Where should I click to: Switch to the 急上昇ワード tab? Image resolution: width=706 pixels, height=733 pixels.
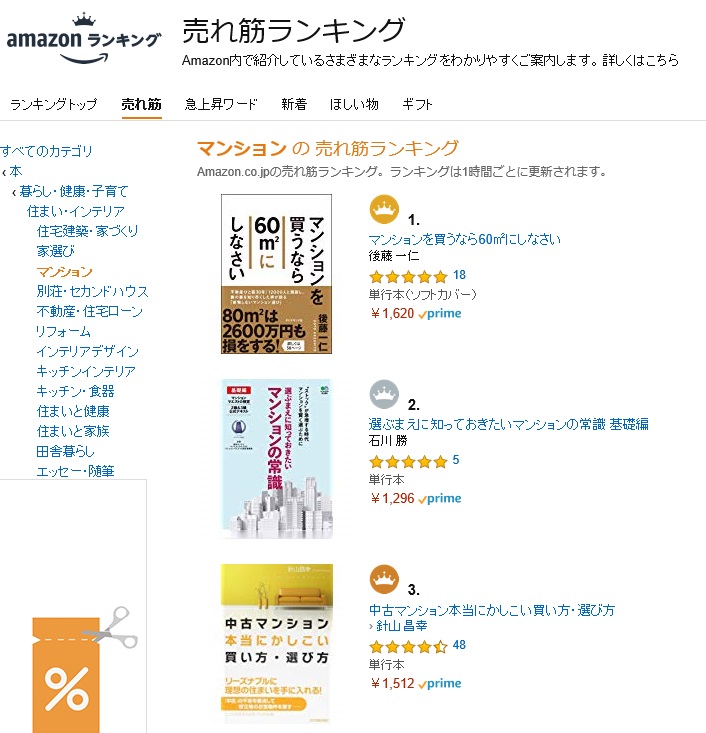point(221,104)
